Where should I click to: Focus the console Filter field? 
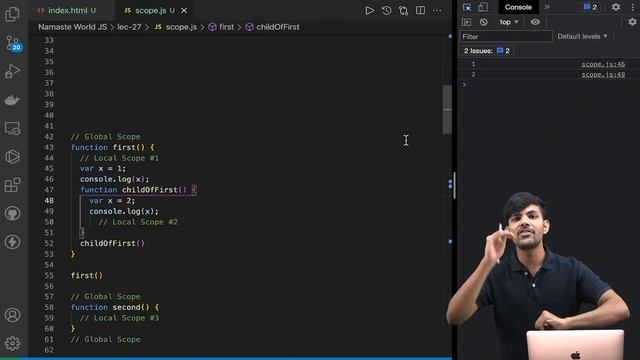(506, 37)
